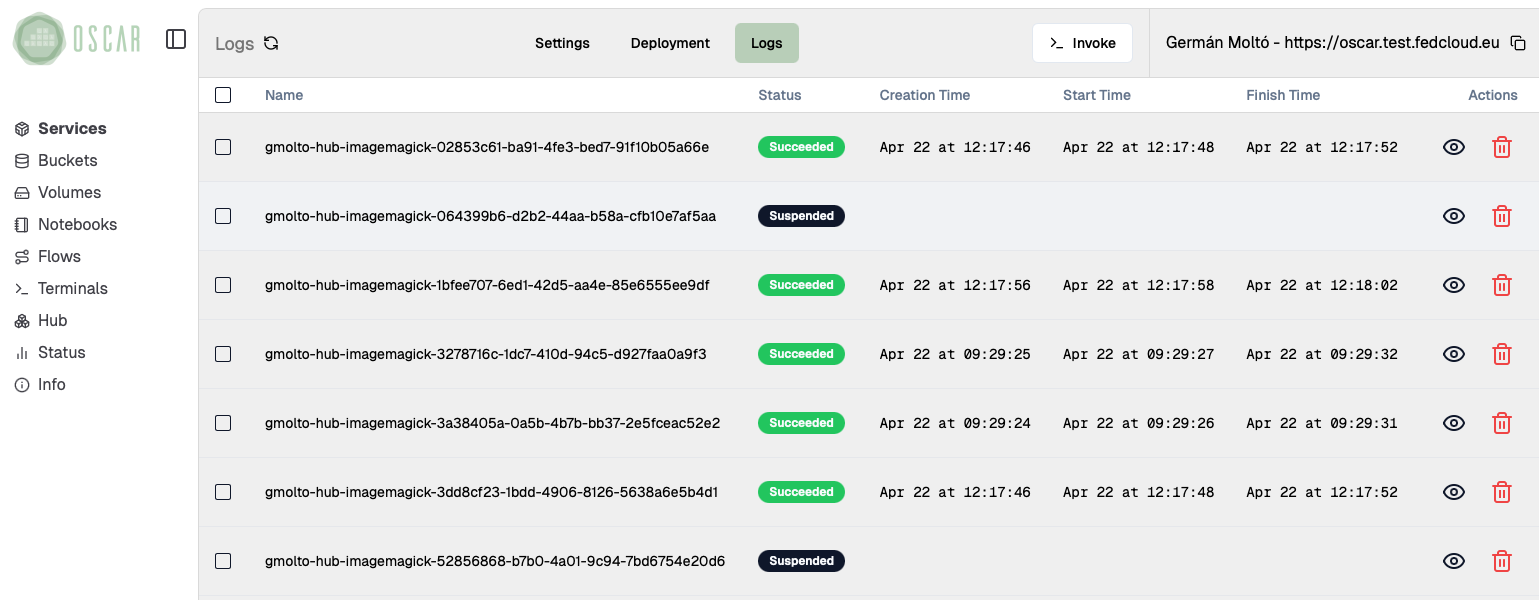Show log for imagemagick-3a38405a job
The width and height of the screenshot is (1539, 600).
click(x=1453, y=423)
